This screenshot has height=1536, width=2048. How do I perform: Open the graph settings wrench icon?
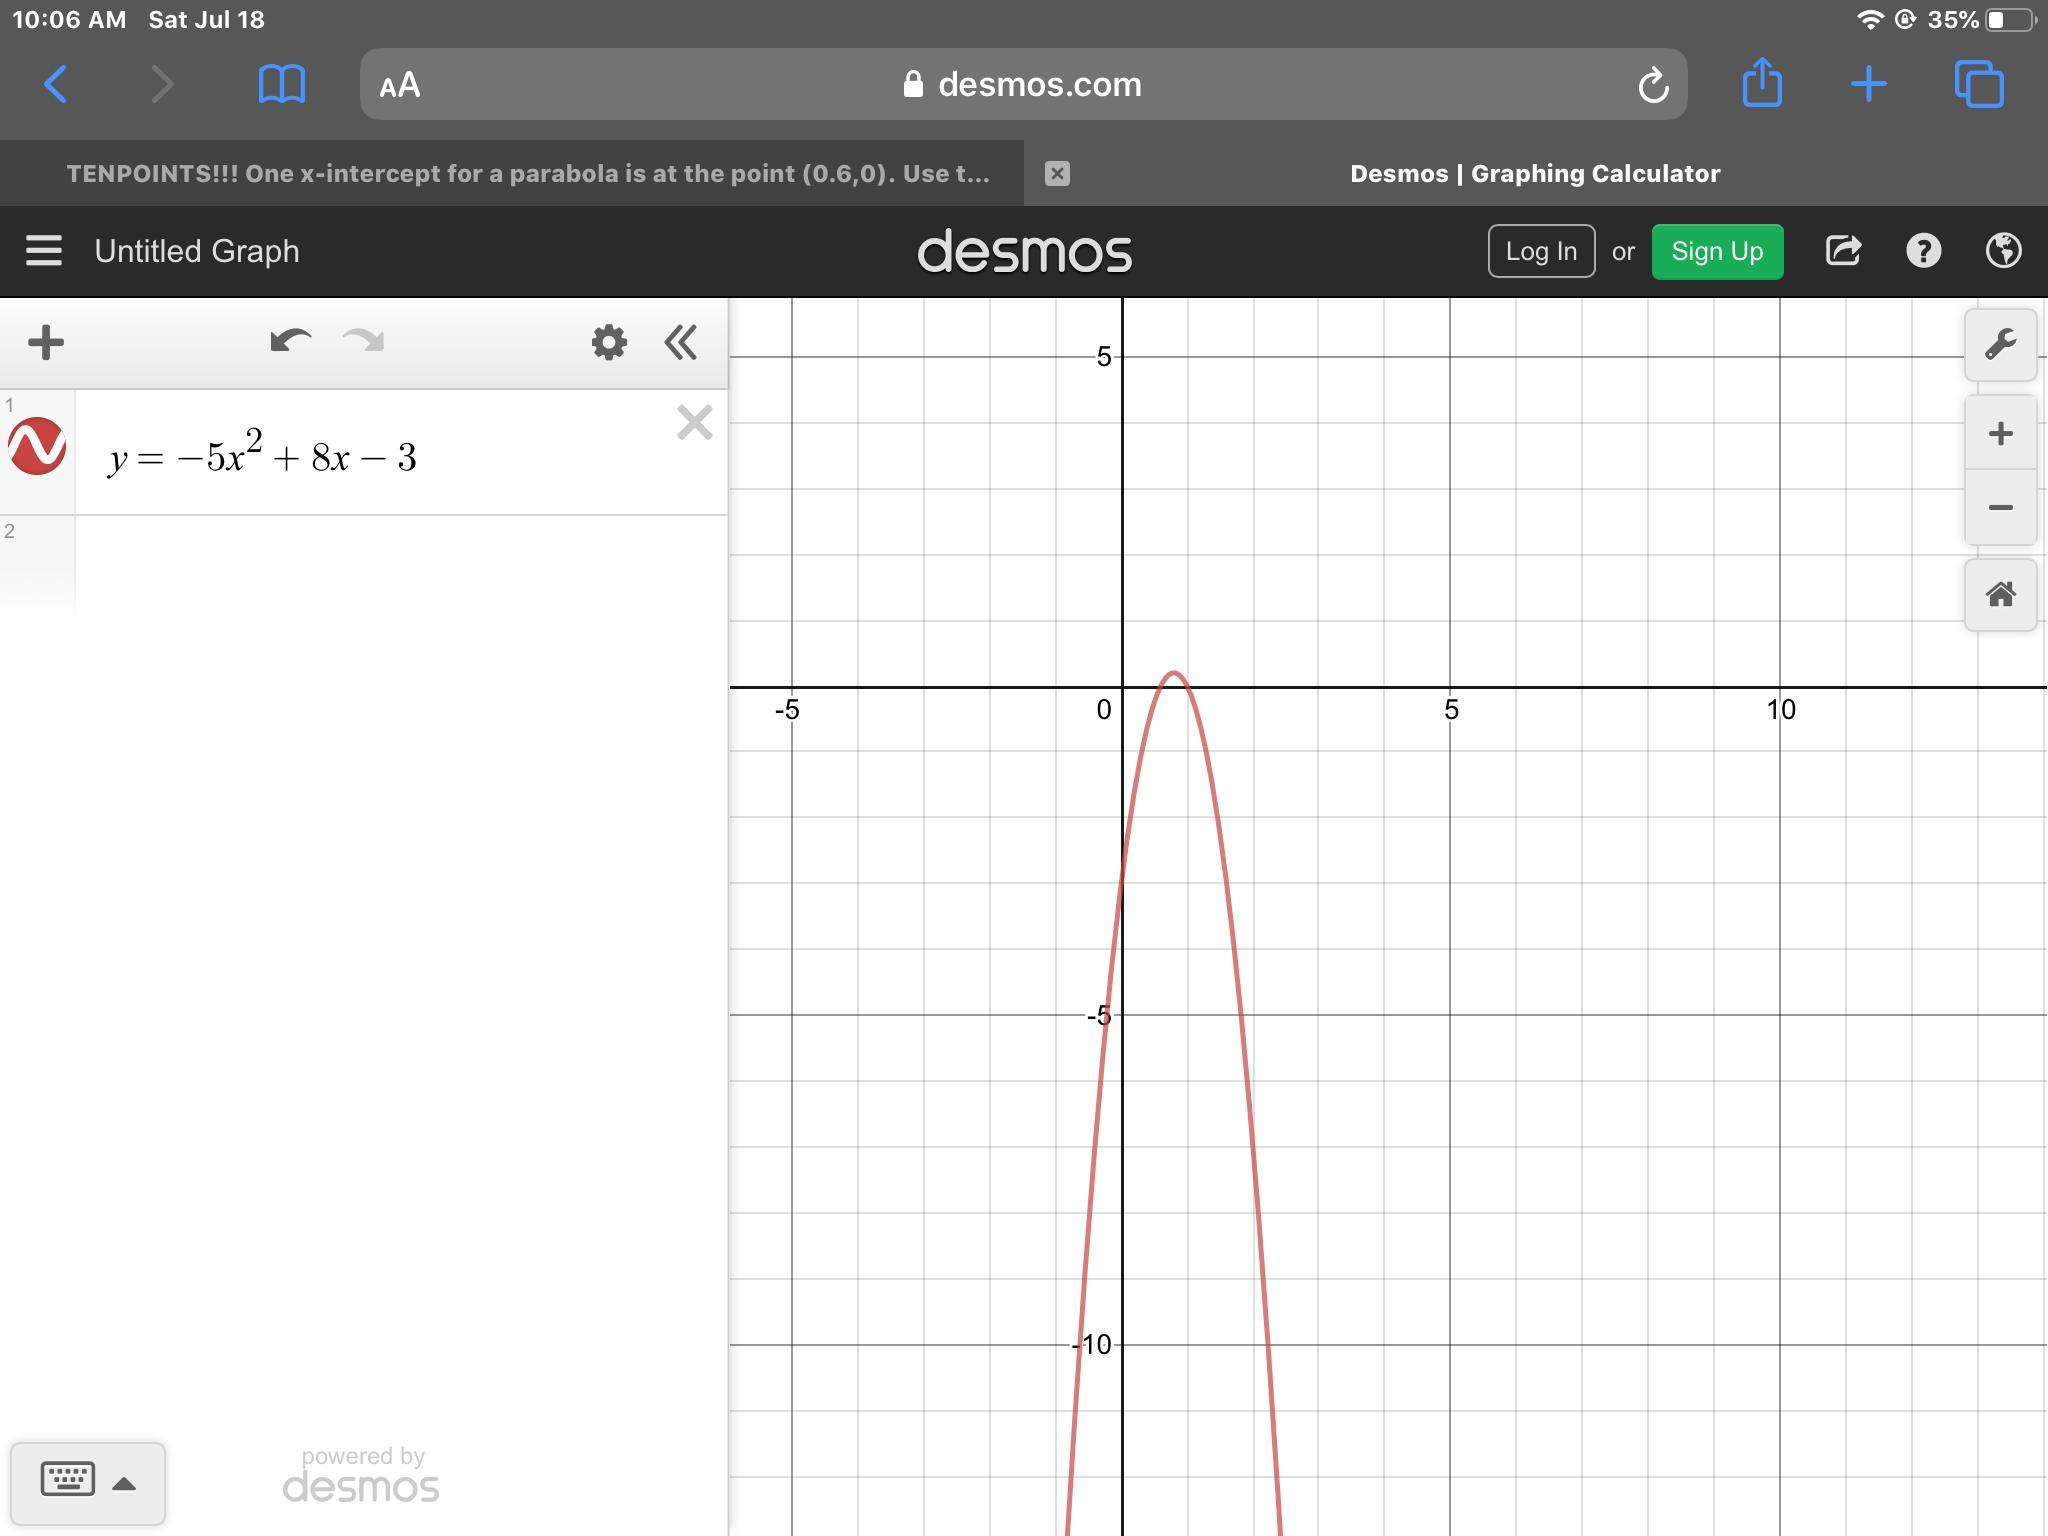point(2000,345)
